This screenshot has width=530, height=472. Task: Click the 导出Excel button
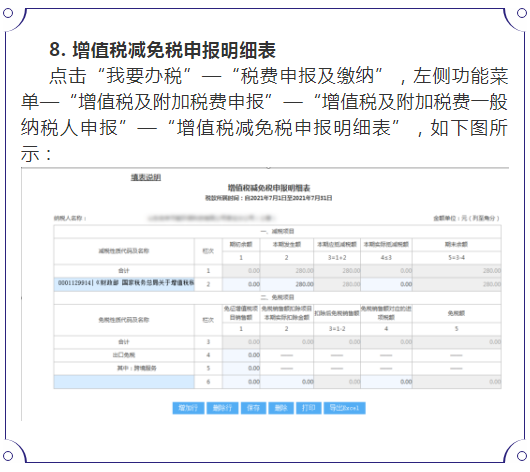(344, 408)
